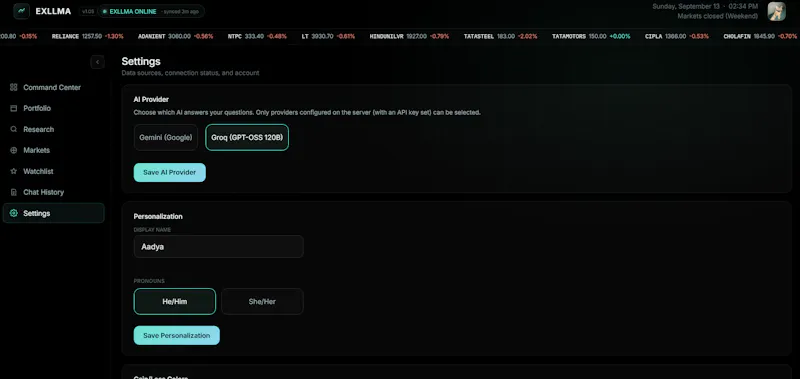Image resolution: width=800 pixels, height=379 pixels.
Task: Click the Chat History document icon
Action: tap(14, 192)
